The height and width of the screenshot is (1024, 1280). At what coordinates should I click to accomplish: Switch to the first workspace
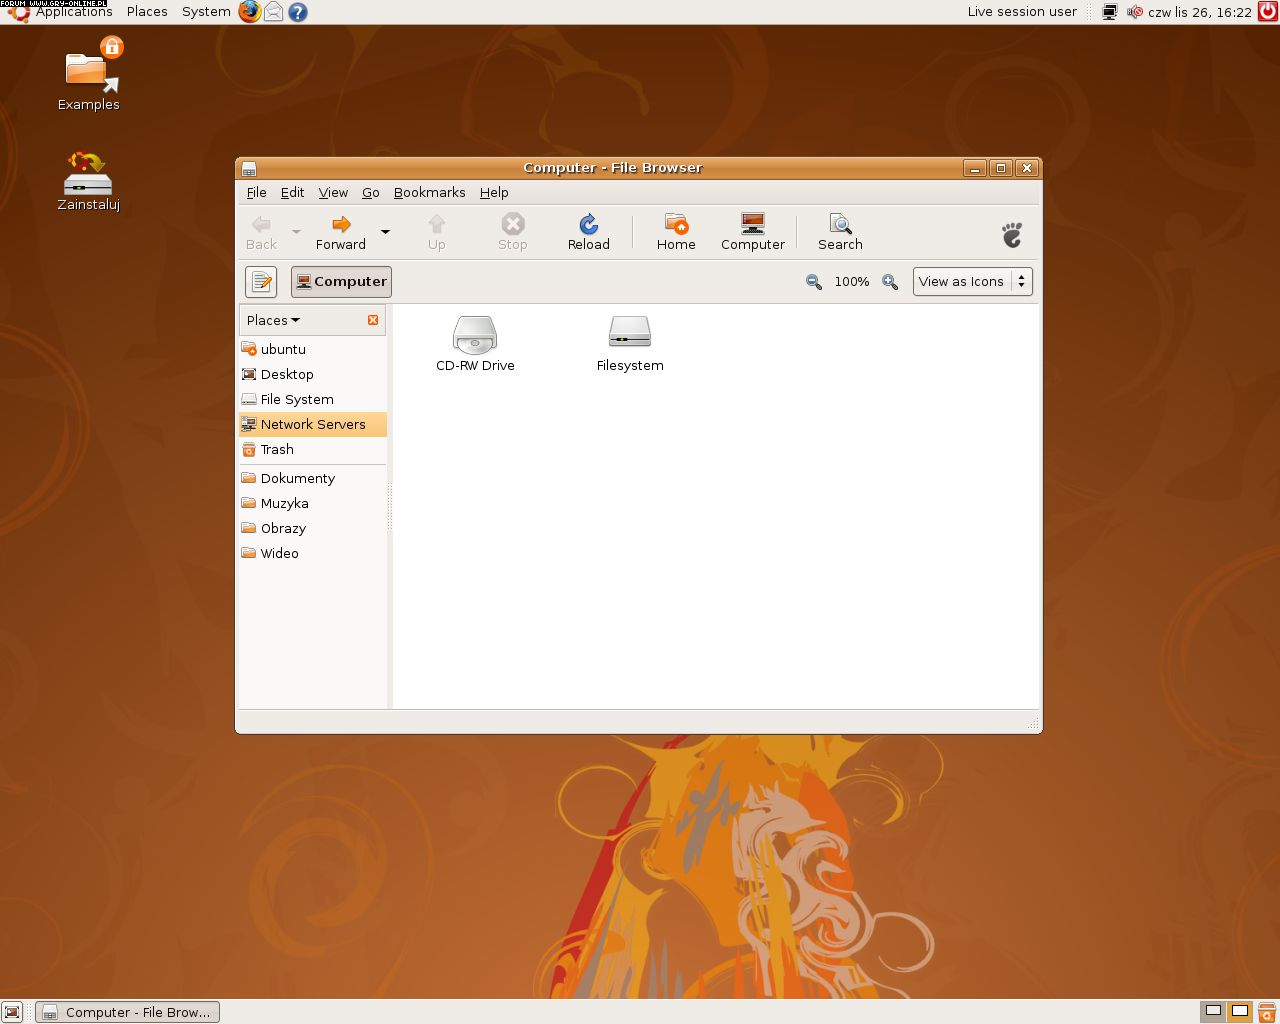1213,1011
